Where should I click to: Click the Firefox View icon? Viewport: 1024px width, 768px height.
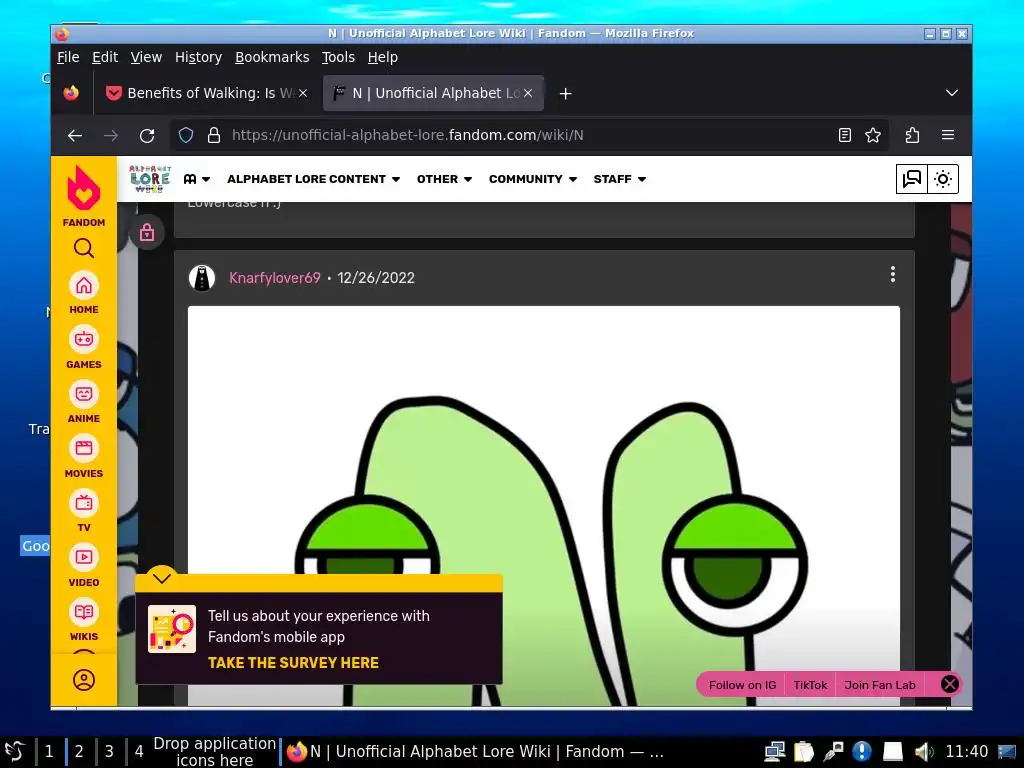click(71, 93)
